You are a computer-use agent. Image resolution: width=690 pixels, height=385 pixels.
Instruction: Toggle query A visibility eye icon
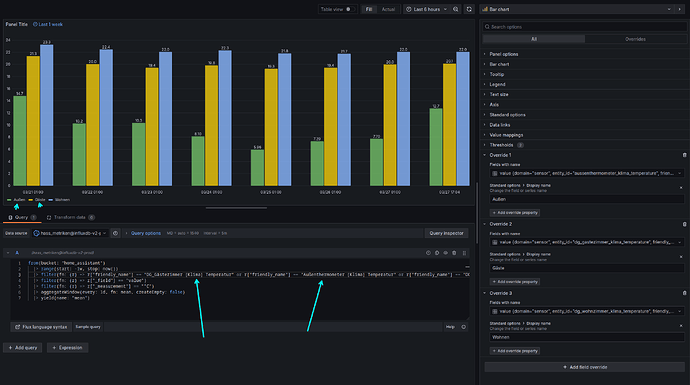click(445, 253)
